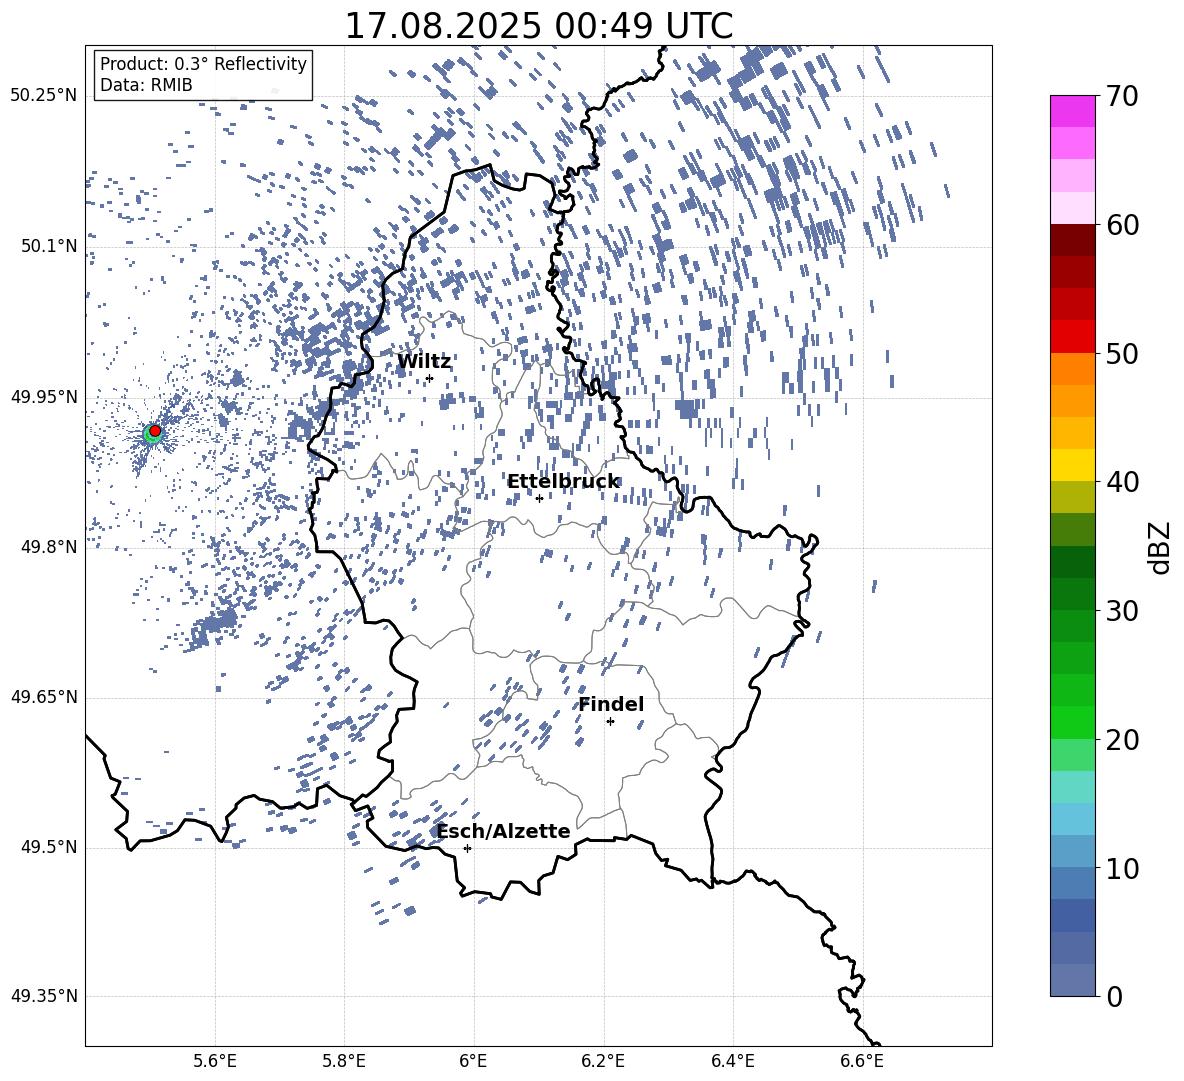Click the yellow colorbar segment above 40
Screen dimensions: 1184x1081
pos(1073,465)
